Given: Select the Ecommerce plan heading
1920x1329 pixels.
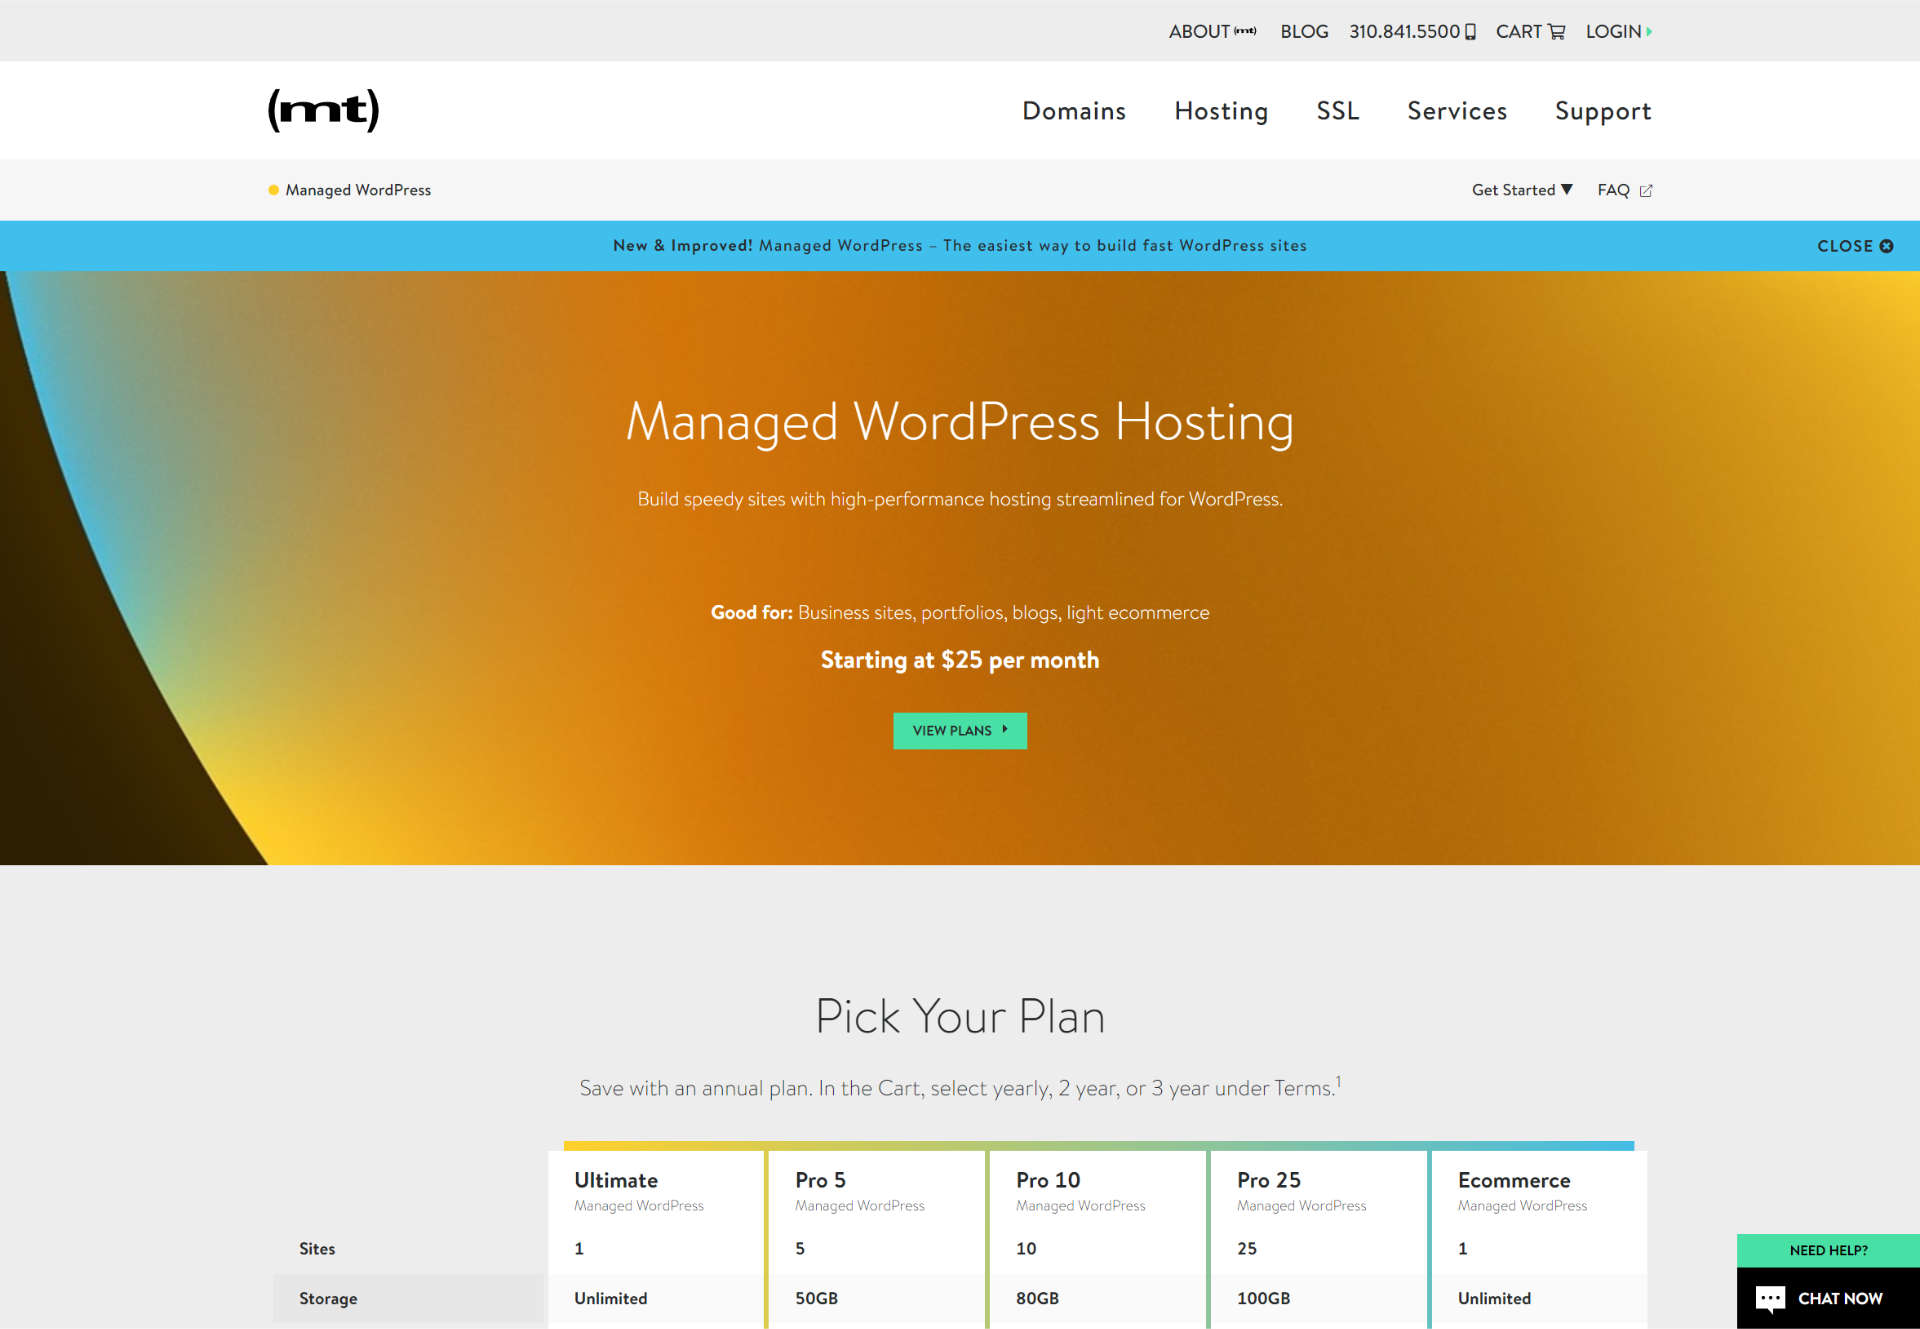Looking at the screenshot, I should (1514, 1180).
